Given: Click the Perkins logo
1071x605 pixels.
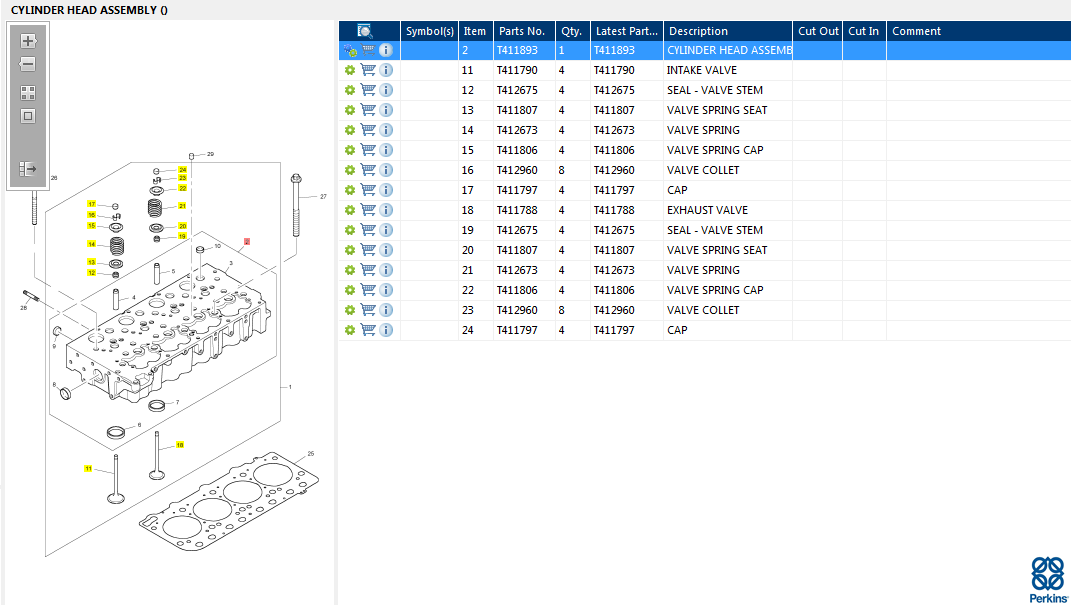Looking at the screenshot, I should point(1048,580).
